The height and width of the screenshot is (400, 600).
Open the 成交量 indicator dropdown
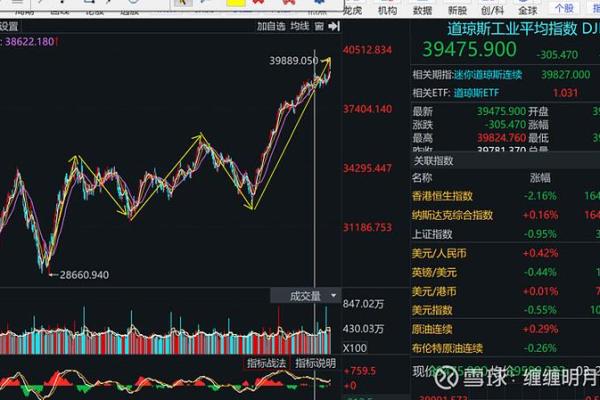[x=305, y=296]
